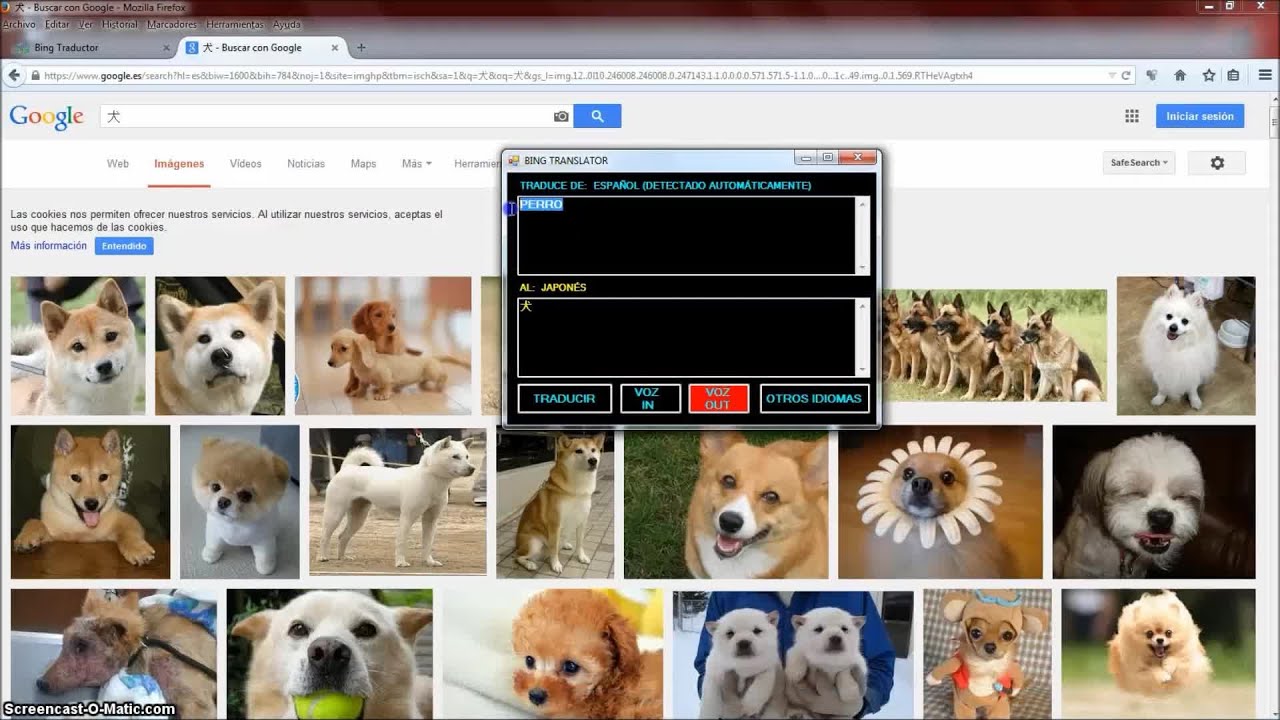Open a new Firefox tab
Image resolution: width=1280 pixels, height=720 pixels.
tap(361, 47)
